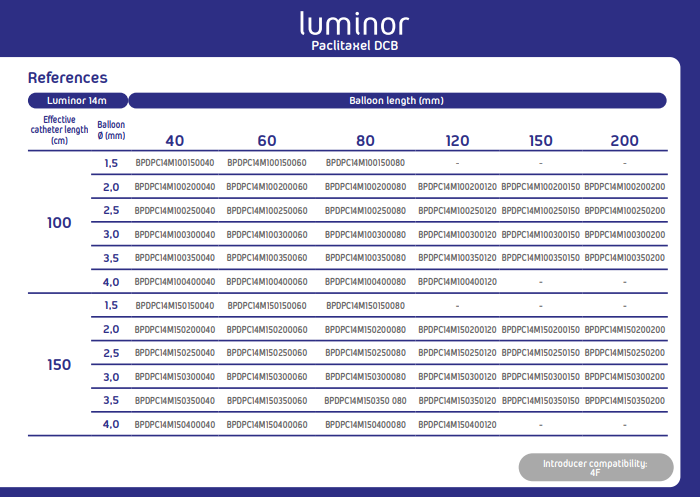700x497 pixels.
Task: Click the Balloon length (mm) header bar
Action: [x=397, y=100]
